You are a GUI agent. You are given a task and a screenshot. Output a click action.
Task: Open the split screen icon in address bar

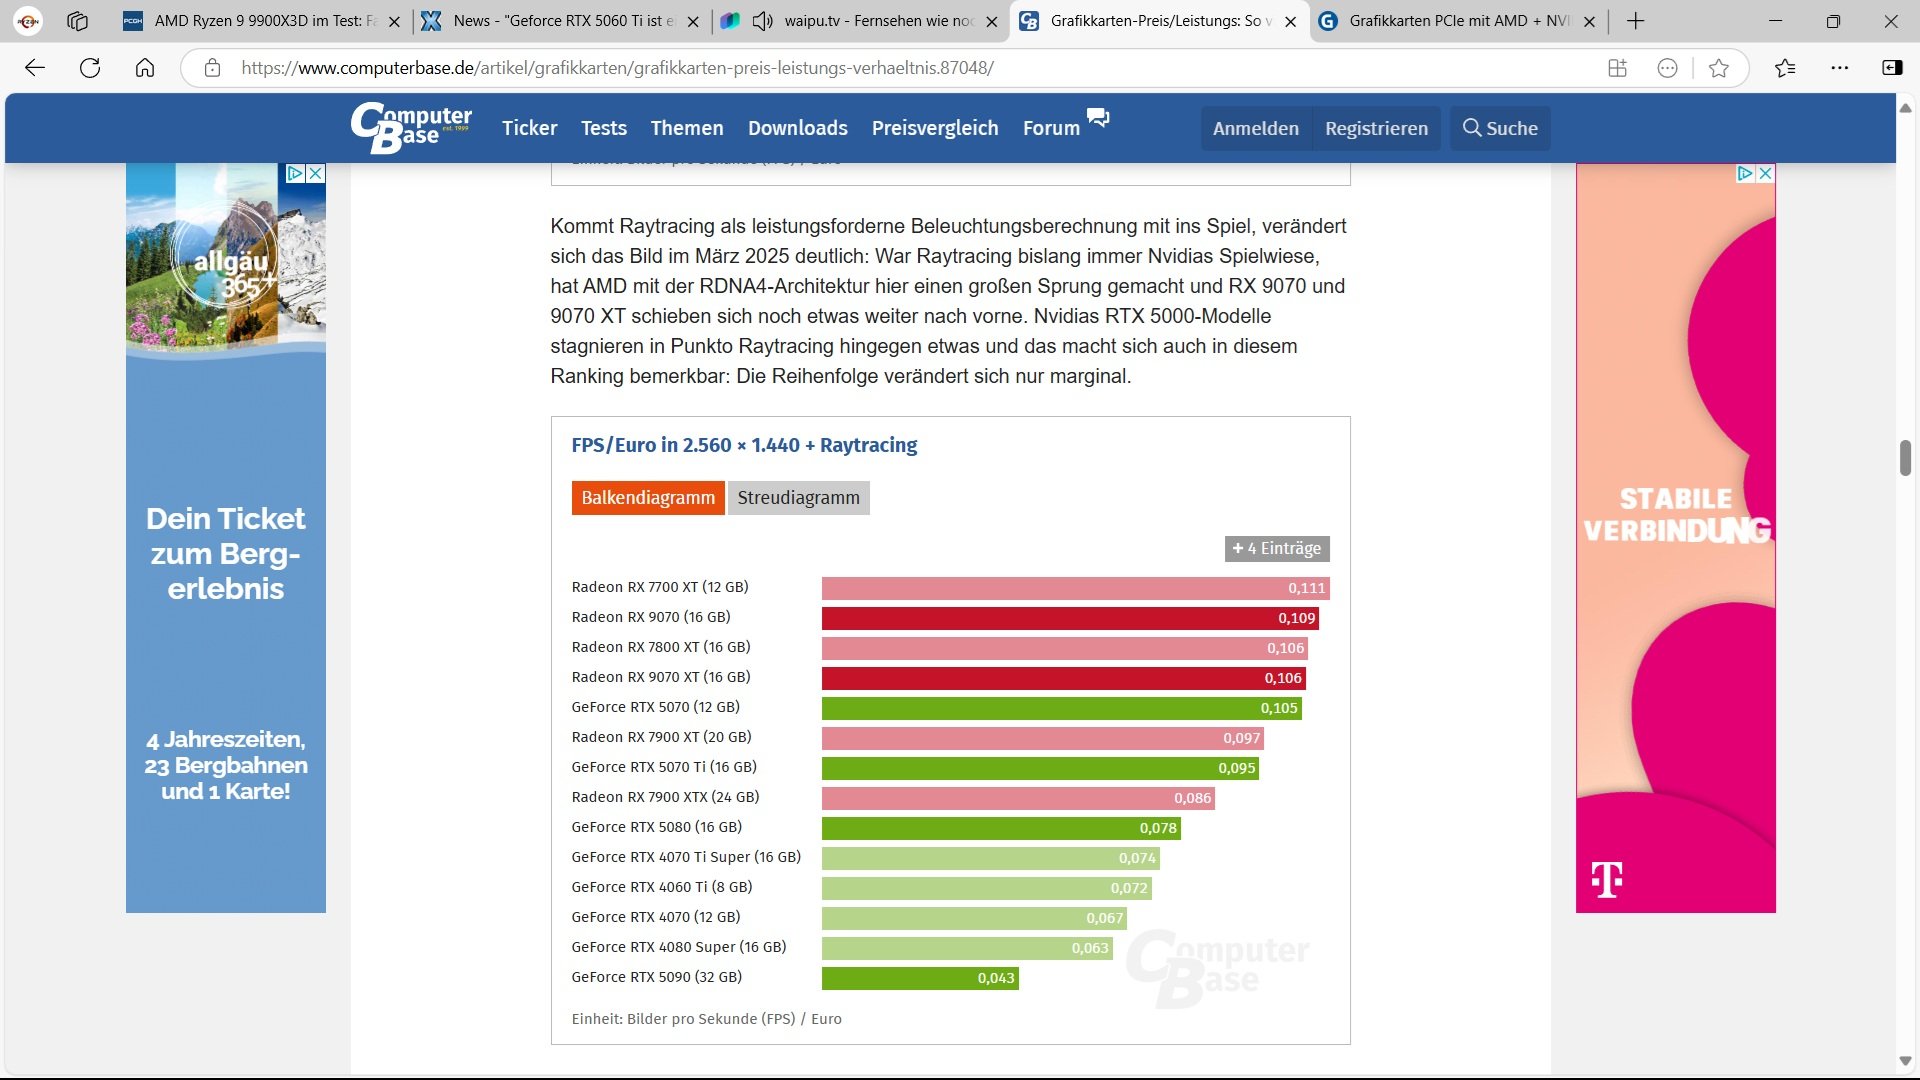[1617, 68]
